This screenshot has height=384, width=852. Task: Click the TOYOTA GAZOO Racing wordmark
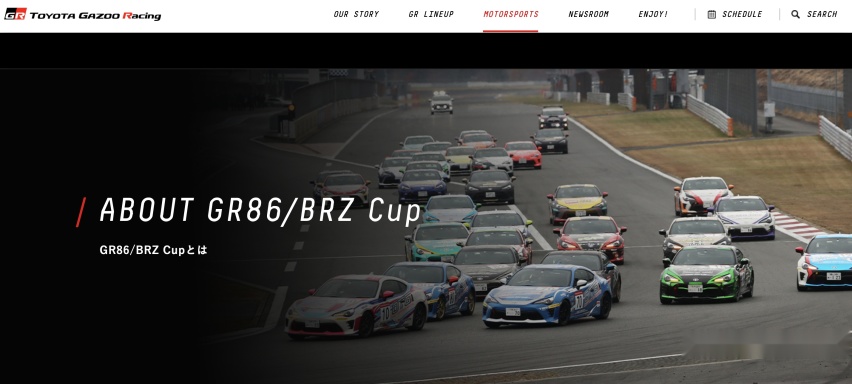pyautogui.click(x=95, y=16)
